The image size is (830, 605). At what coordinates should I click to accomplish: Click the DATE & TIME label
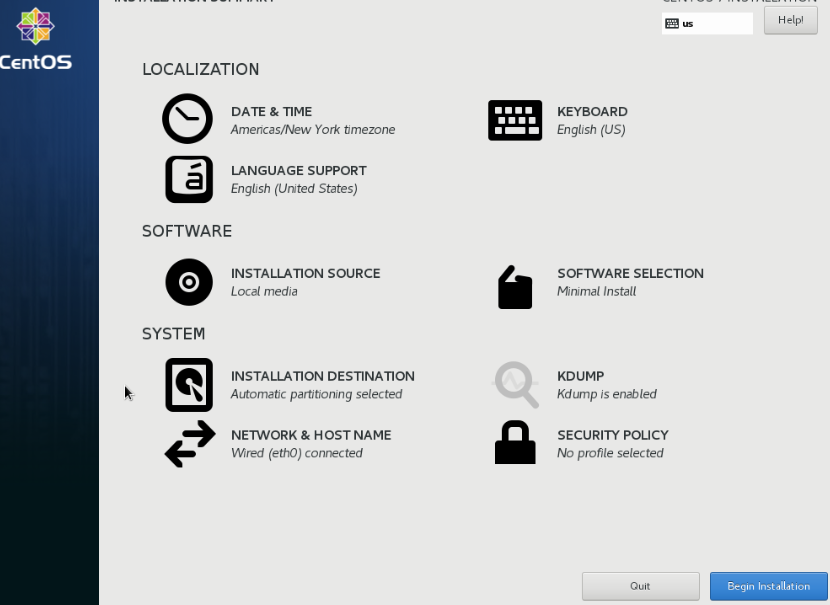point(272,112)
